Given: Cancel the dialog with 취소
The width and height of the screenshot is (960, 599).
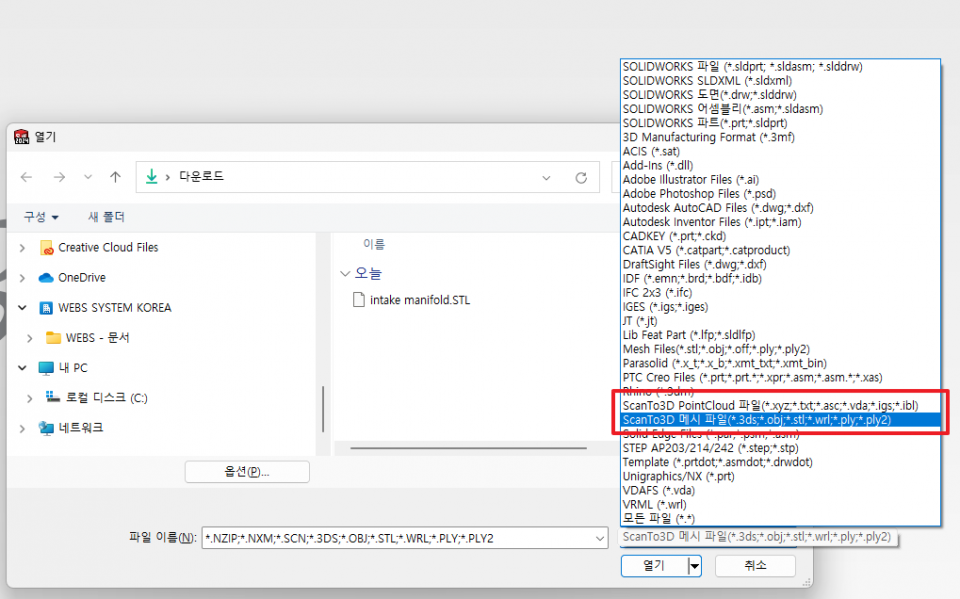Looking at the screenshot, I should (x=756, y=565).
